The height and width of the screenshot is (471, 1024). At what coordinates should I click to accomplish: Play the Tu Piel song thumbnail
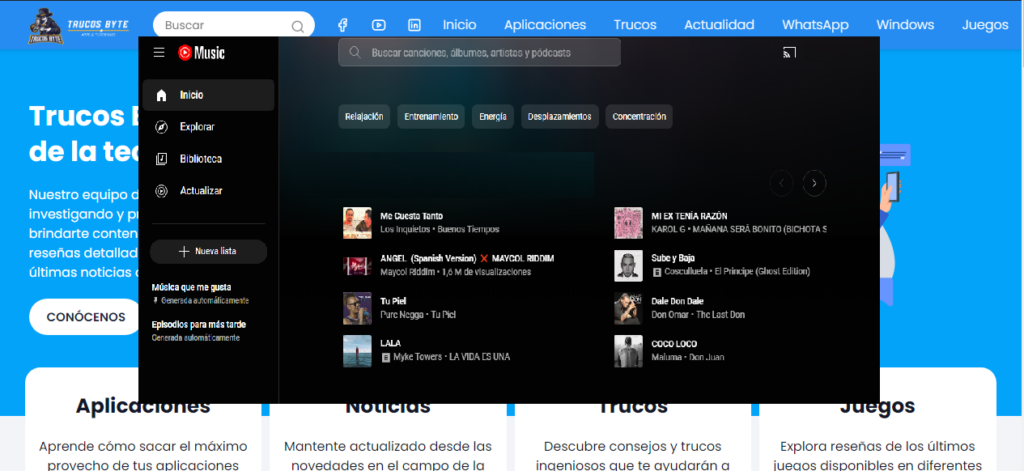click(357, 308)
